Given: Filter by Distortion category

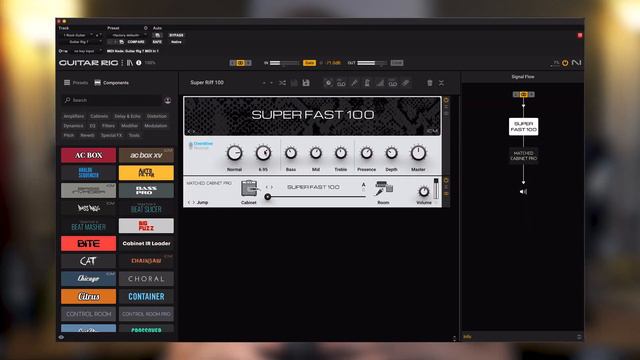Looking at the screenshot, I should coord(157,116).
